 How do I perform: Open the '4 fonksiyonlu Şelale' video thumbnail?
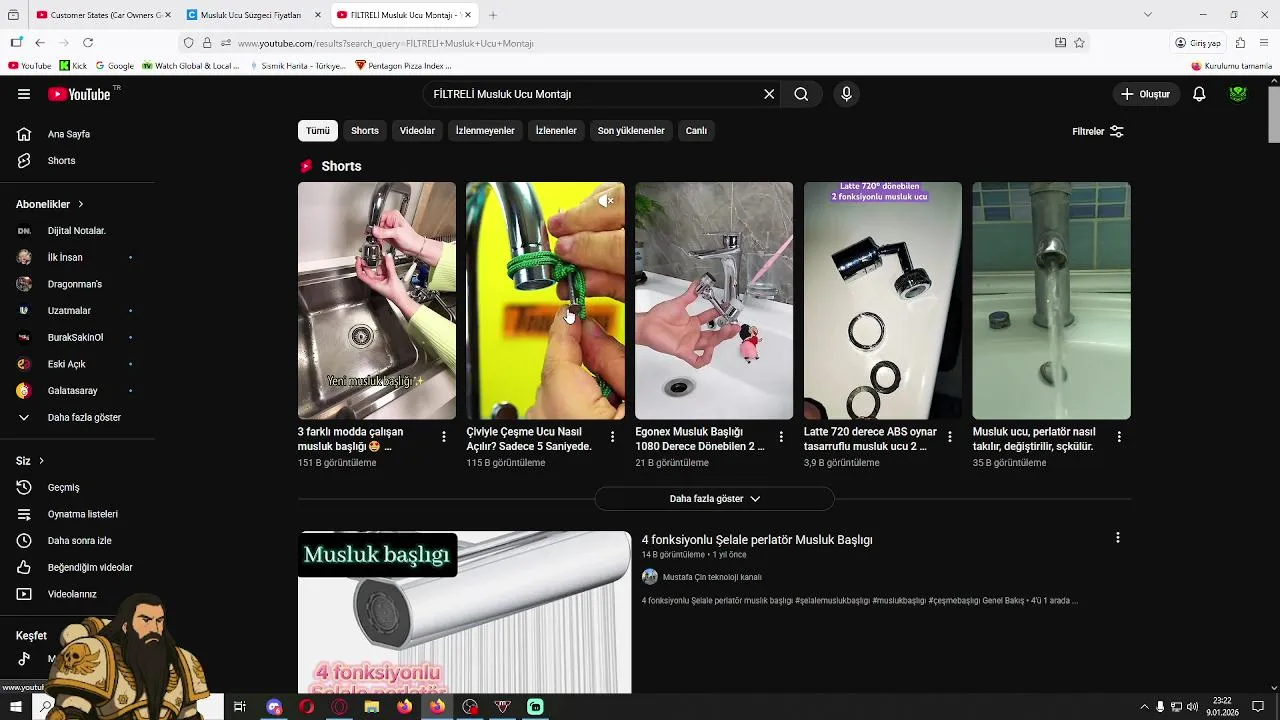coord(465,612)
